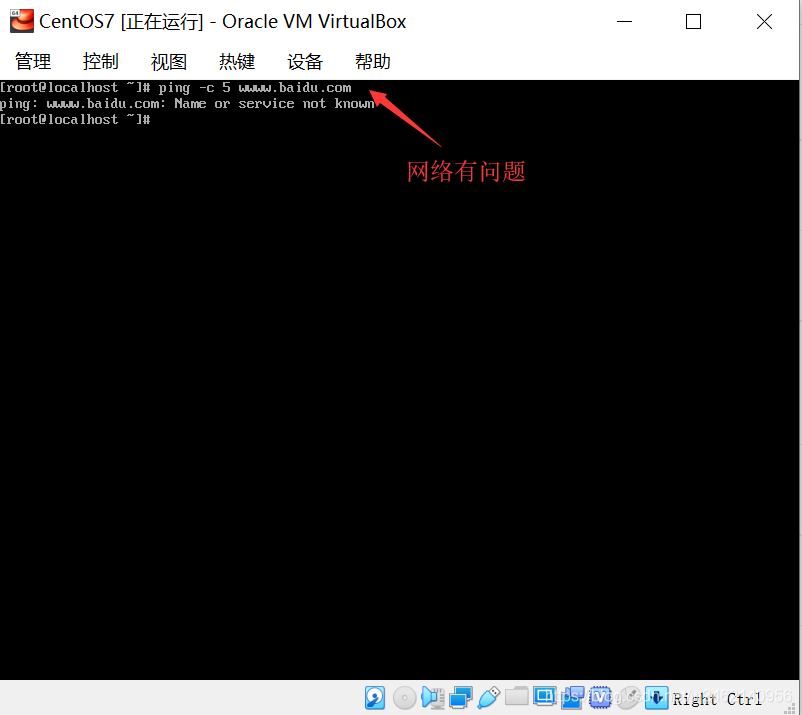Screen dimensions: 802x715
Task: Open the 管理 menu
Action: (33, 62)
